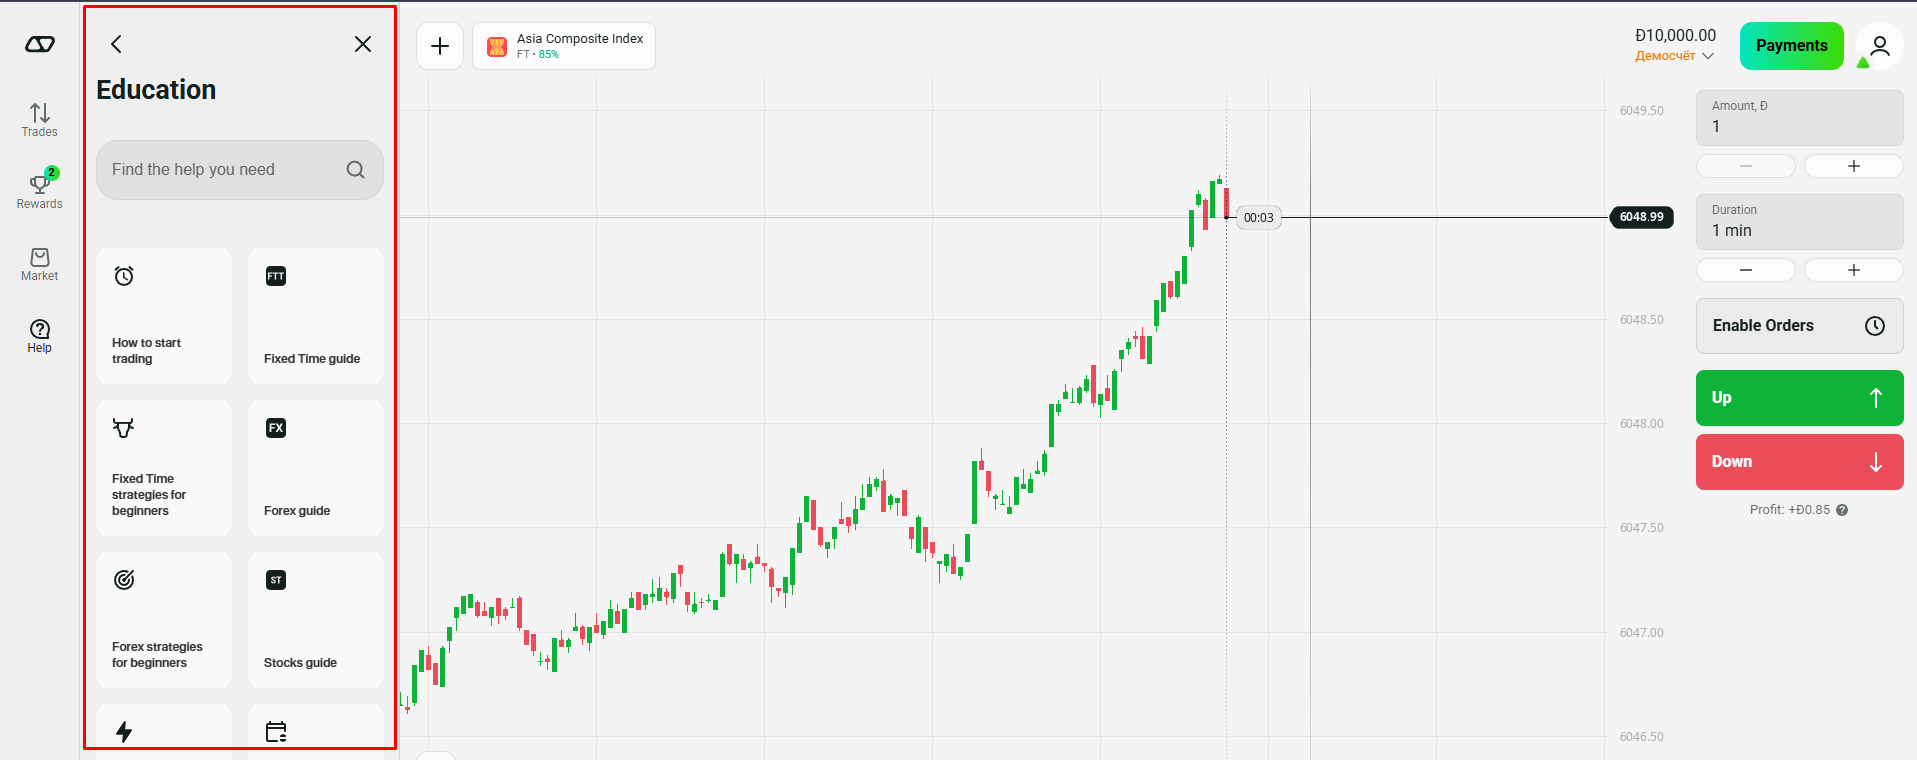
Task: Open the Help sidebar section
Action: [39, 336]
